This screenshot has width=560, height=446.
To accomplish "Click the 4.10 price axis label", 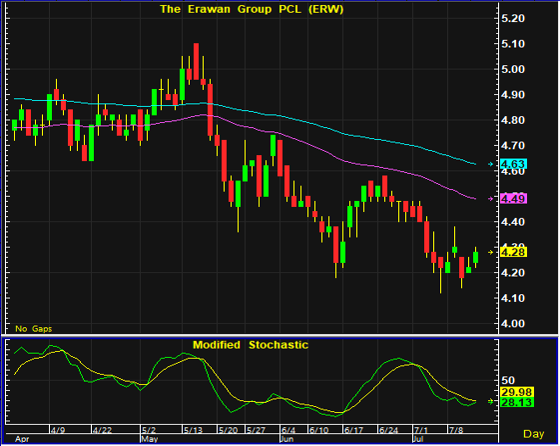I will (x=513, y=298).
